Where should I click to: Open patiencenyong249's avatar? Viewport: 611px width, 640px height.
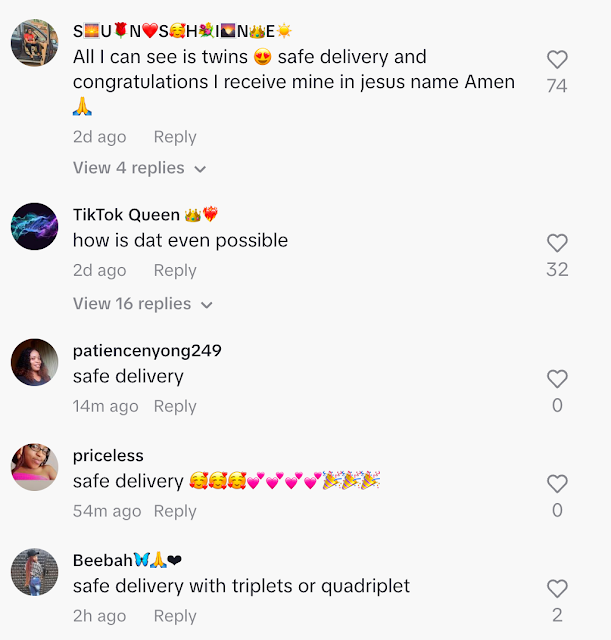click(35, 362)
